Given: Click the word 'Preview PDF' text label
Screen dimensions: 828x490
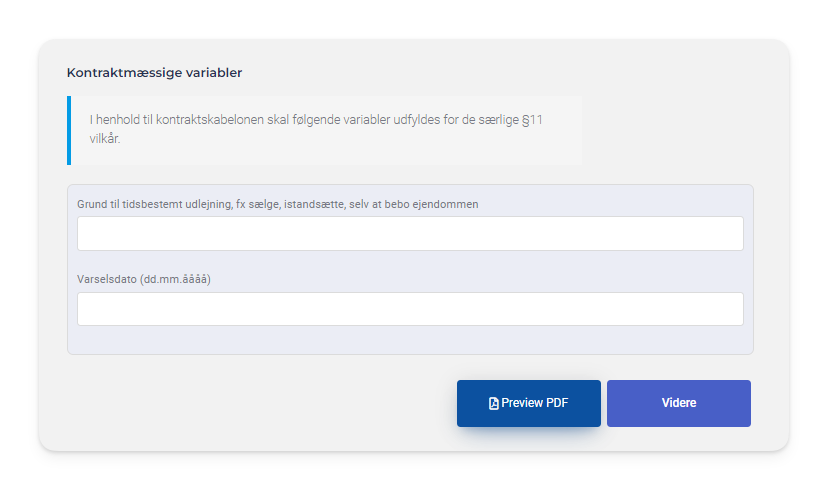Looking at the screenshot, I should click(535, 404).
